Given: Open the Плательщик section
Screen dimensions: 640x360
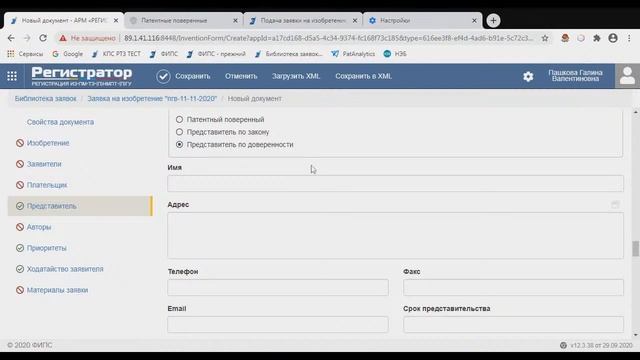Looking at the screenshot, I should pos(47,185).
